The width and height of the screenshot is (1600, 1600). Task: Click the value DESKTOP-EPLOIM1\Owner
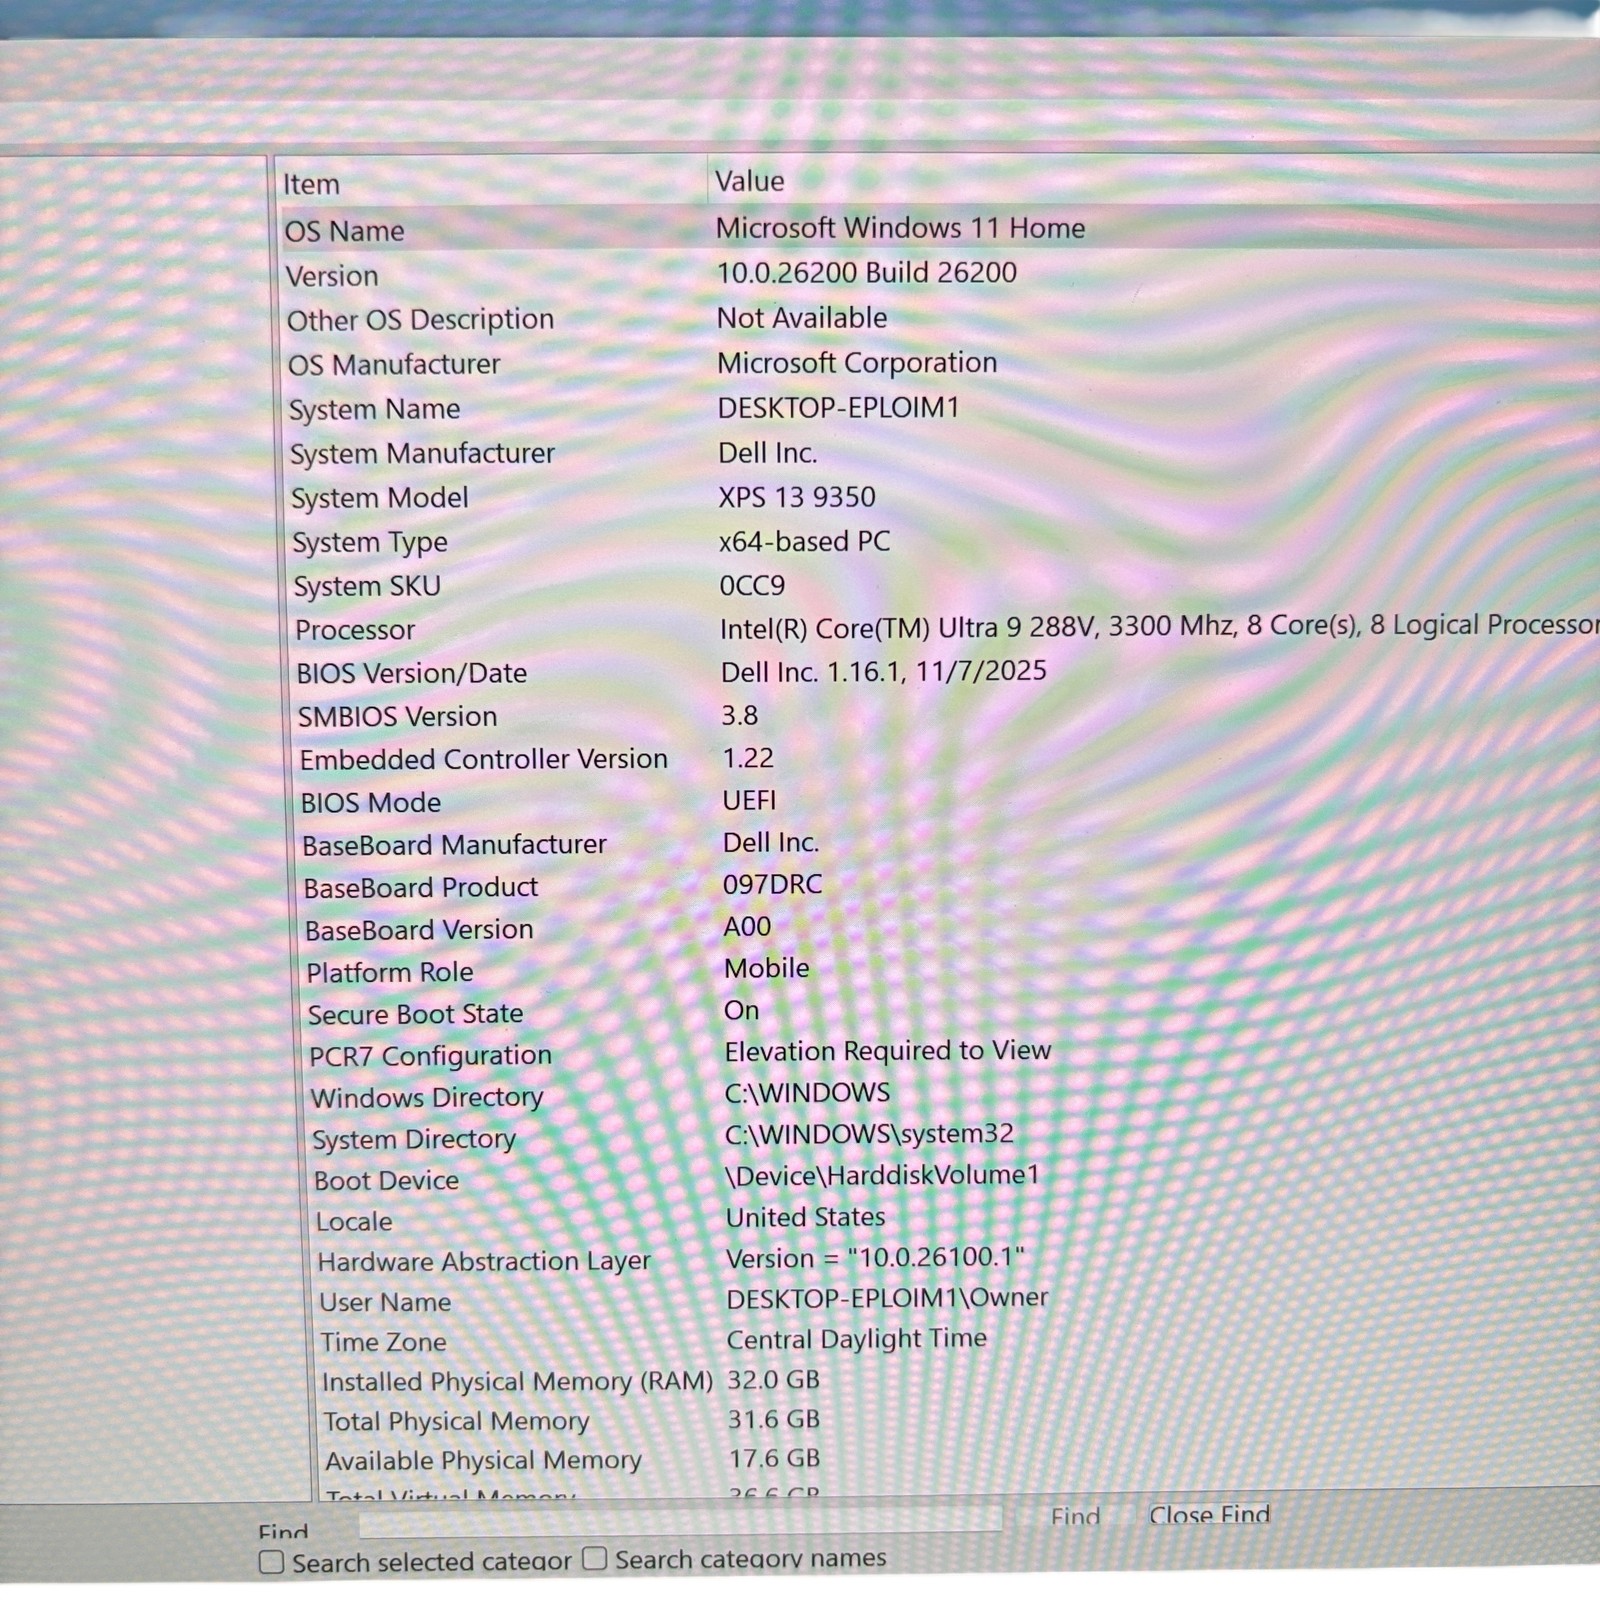(887, 1298)
